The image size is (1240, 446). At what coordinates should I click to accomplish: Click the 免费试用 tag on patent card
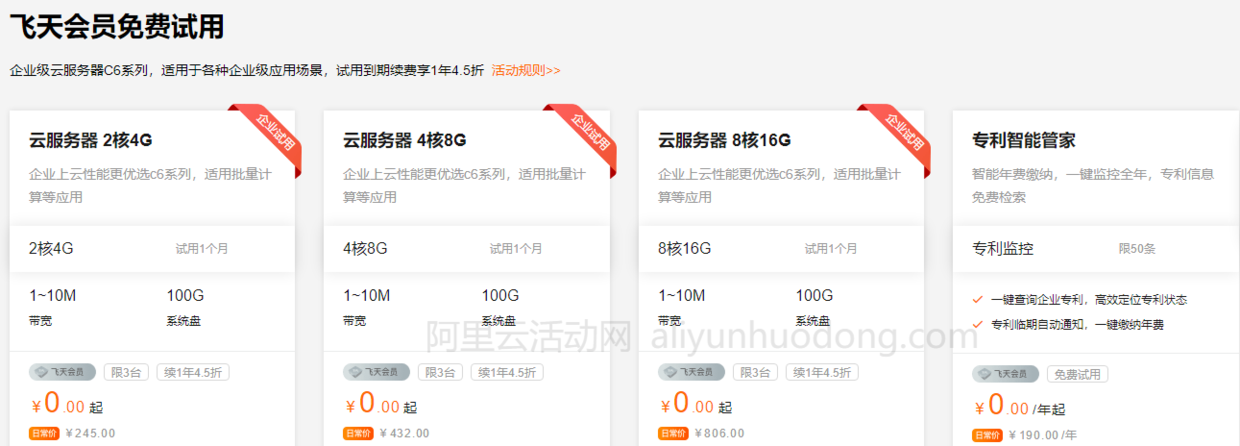click(x=1078, y=374)
